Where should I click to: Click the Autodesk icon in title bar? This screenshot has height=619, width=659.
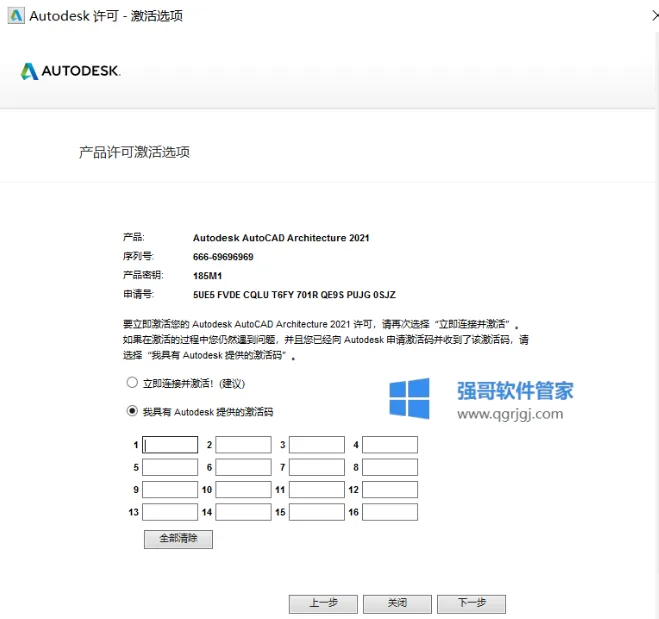tap(16, 16)
